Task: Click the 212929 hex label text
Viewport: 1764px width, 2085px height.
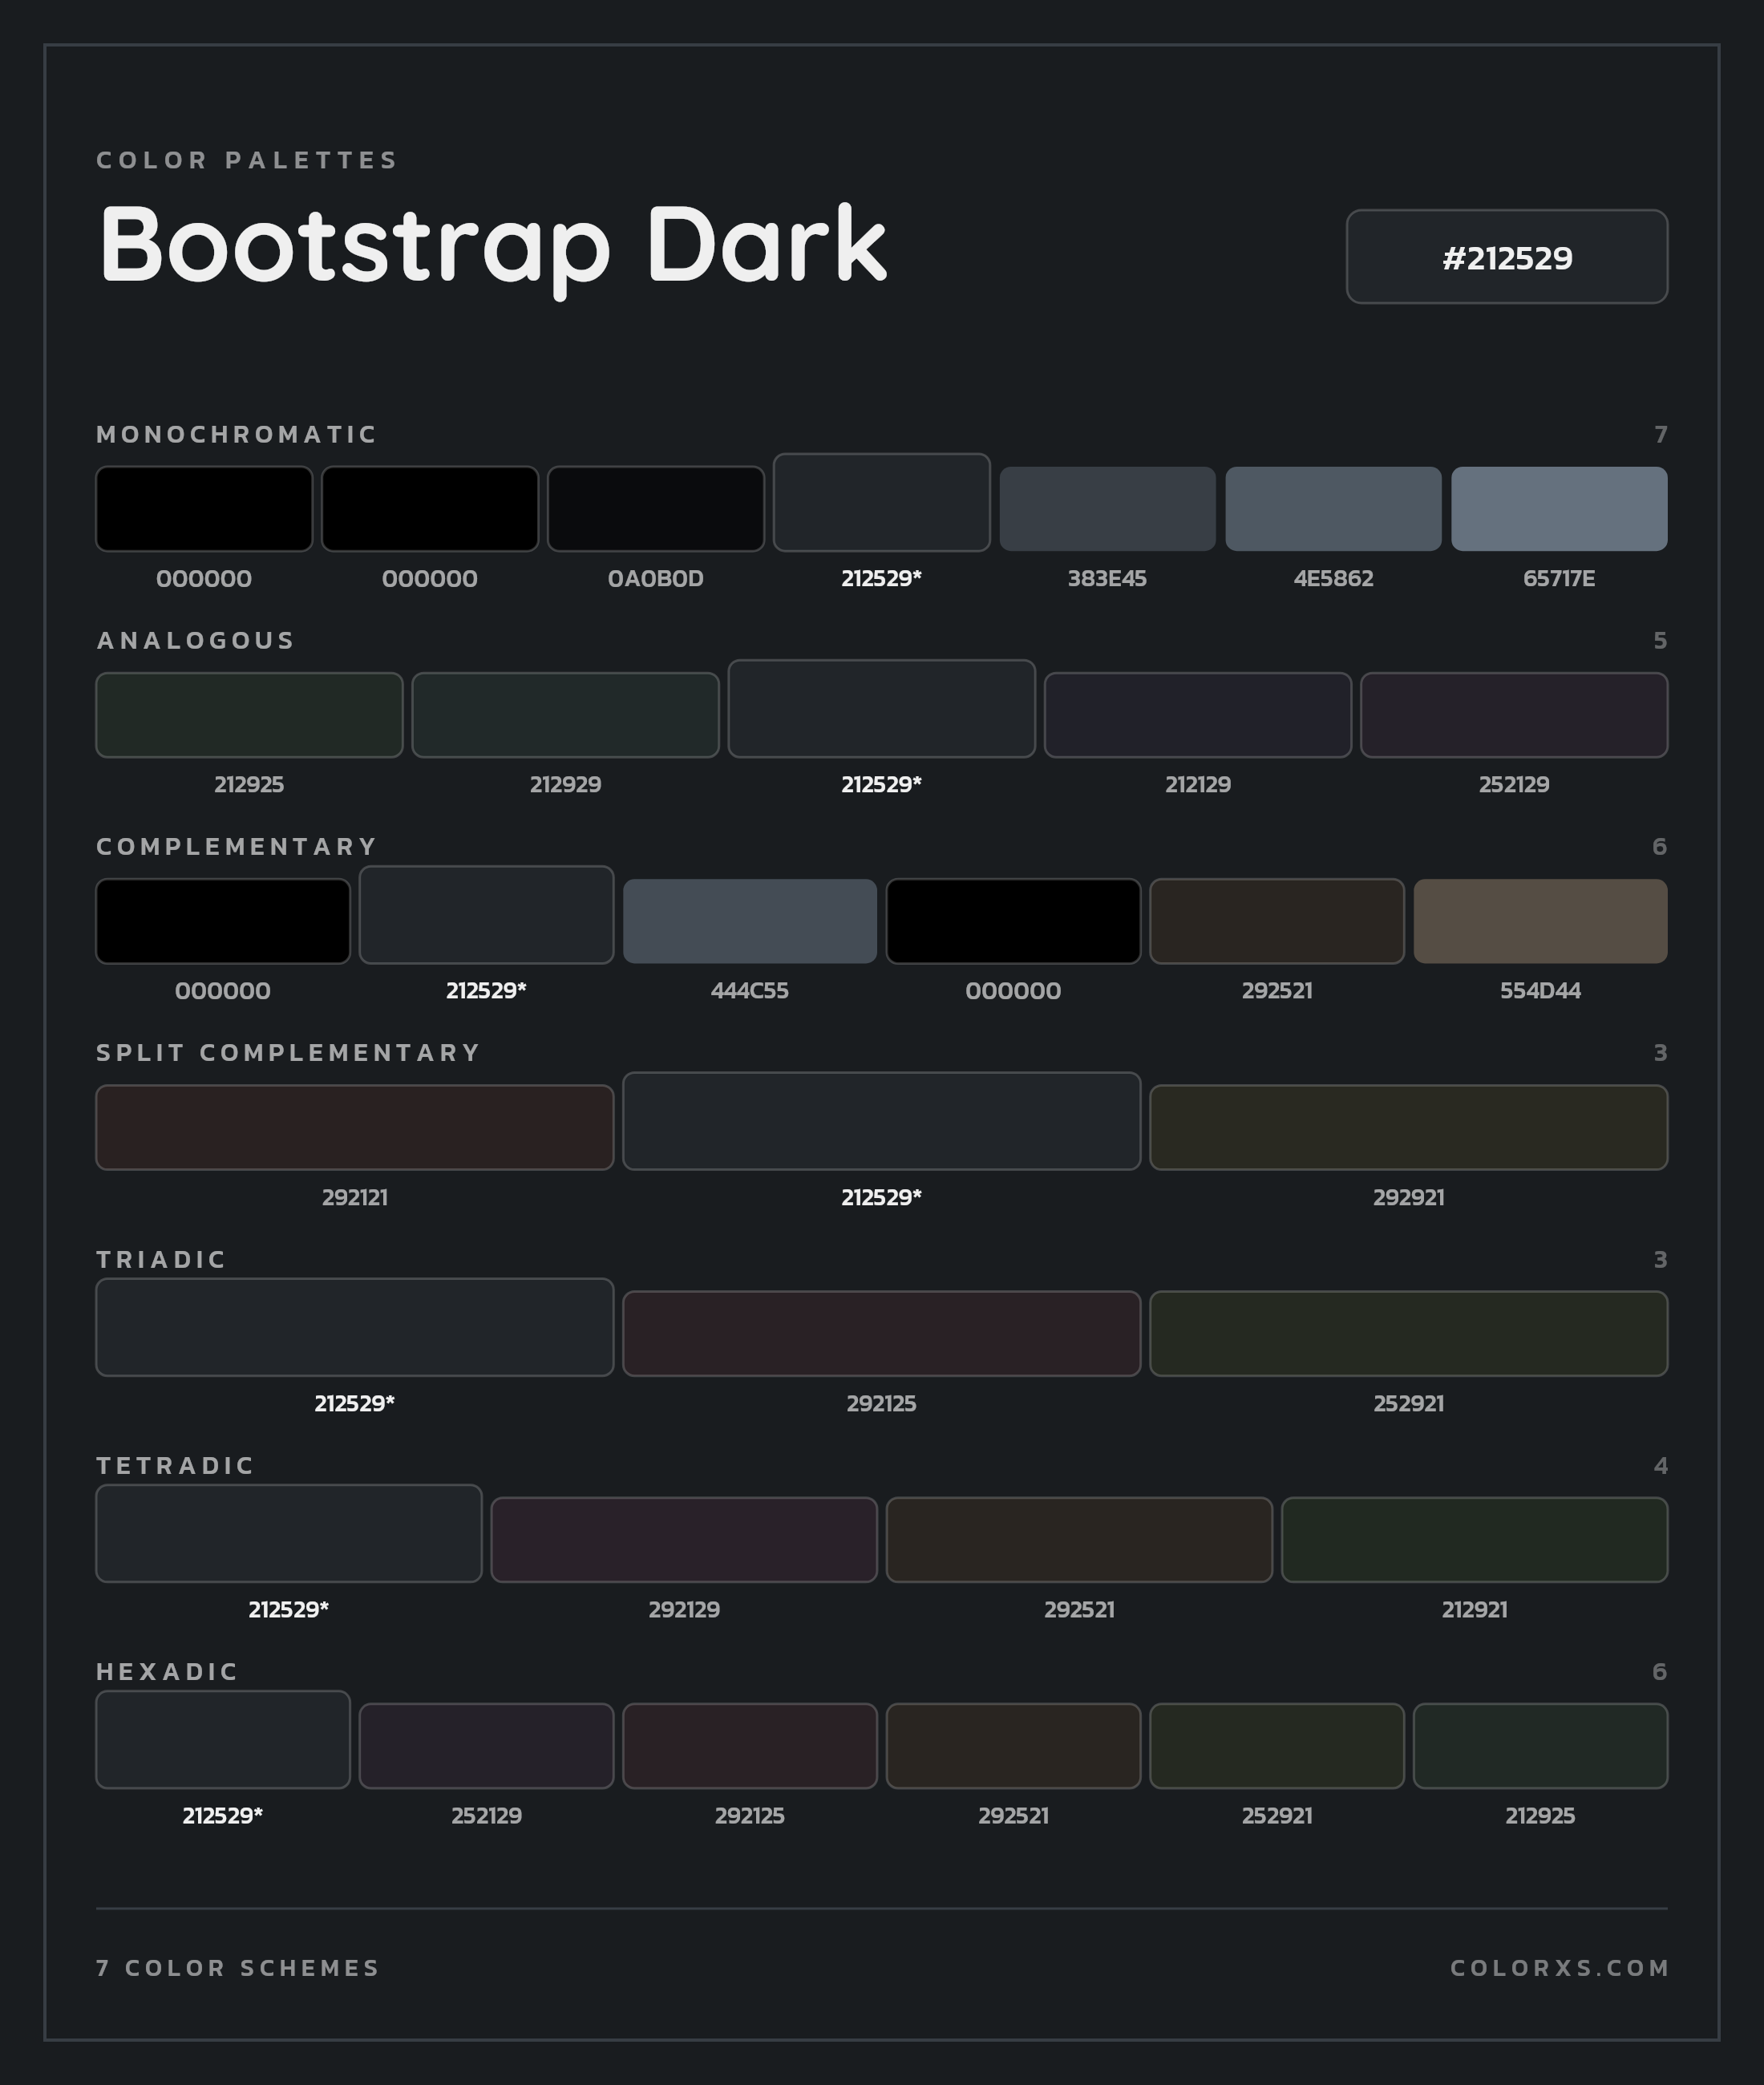Action: (566, 785)
